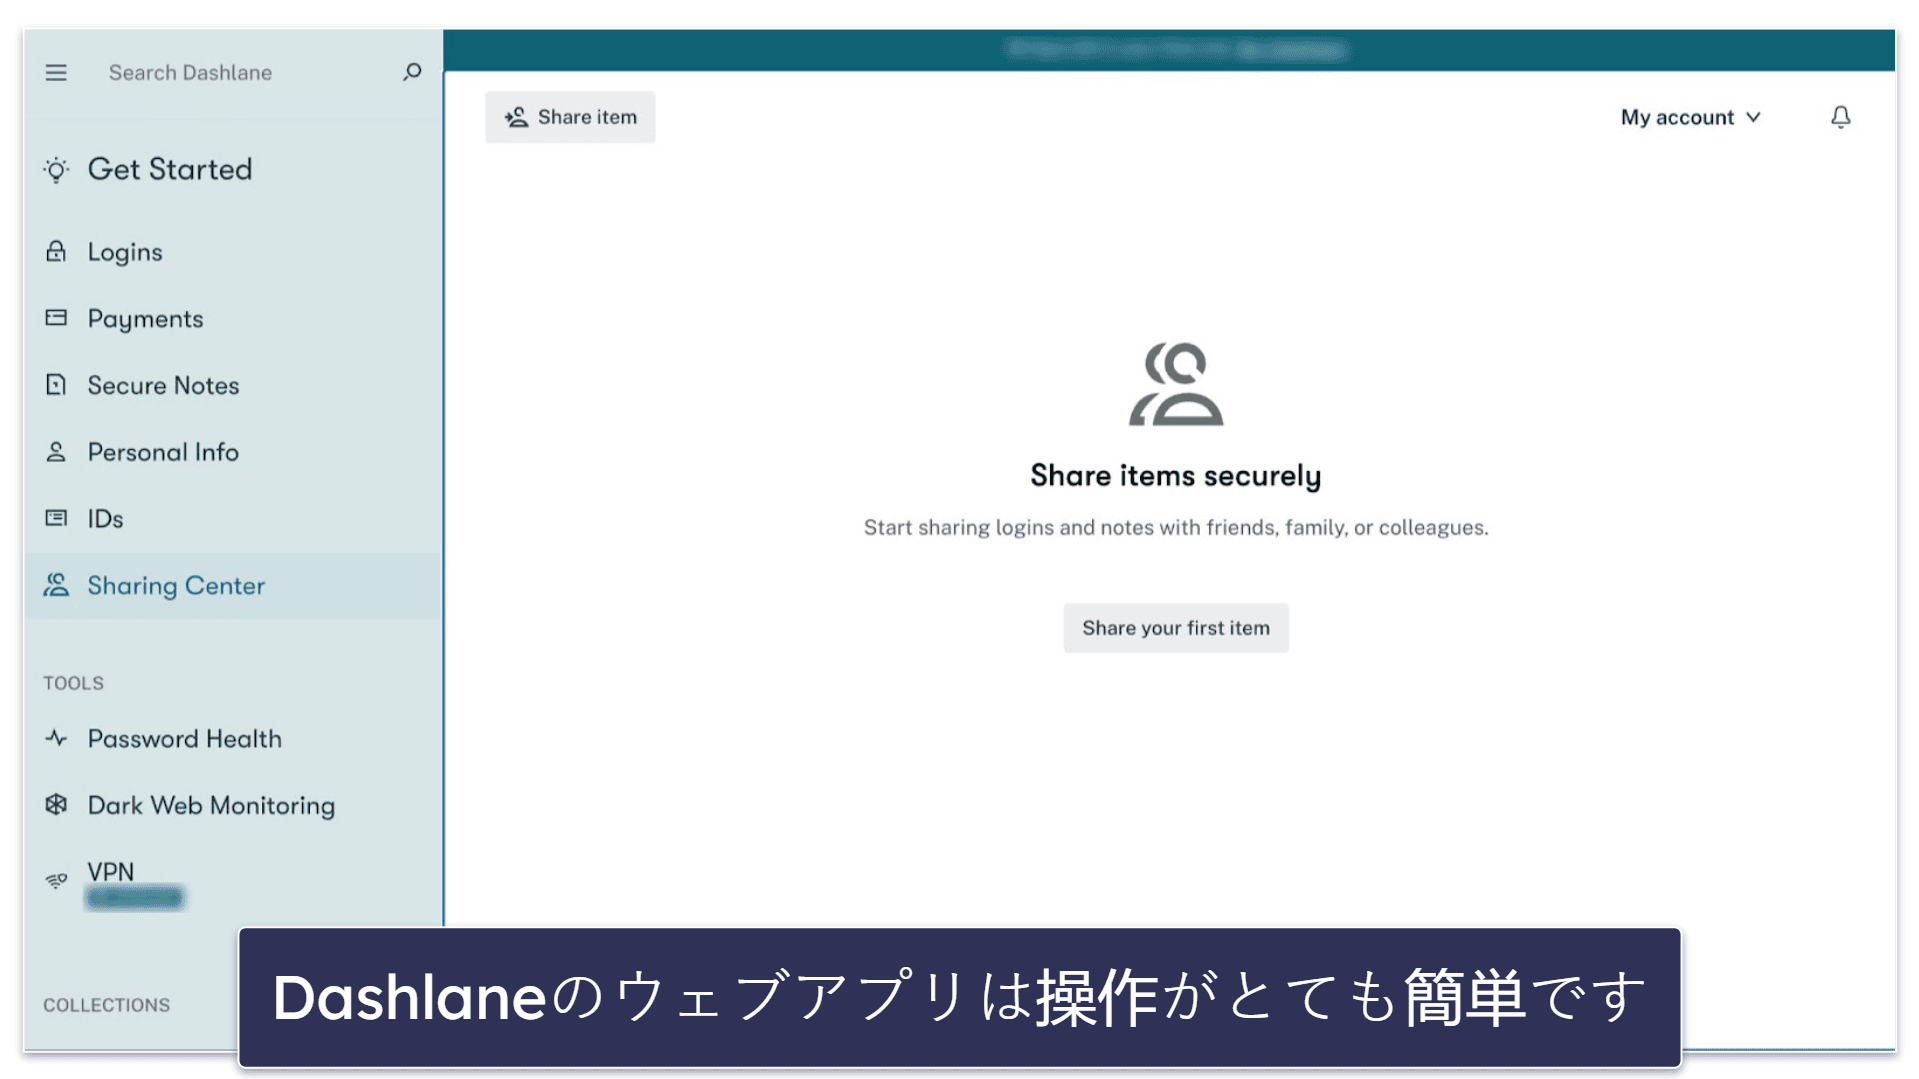
Task: Click the Personal Info person icon
Action: [56, 452]
